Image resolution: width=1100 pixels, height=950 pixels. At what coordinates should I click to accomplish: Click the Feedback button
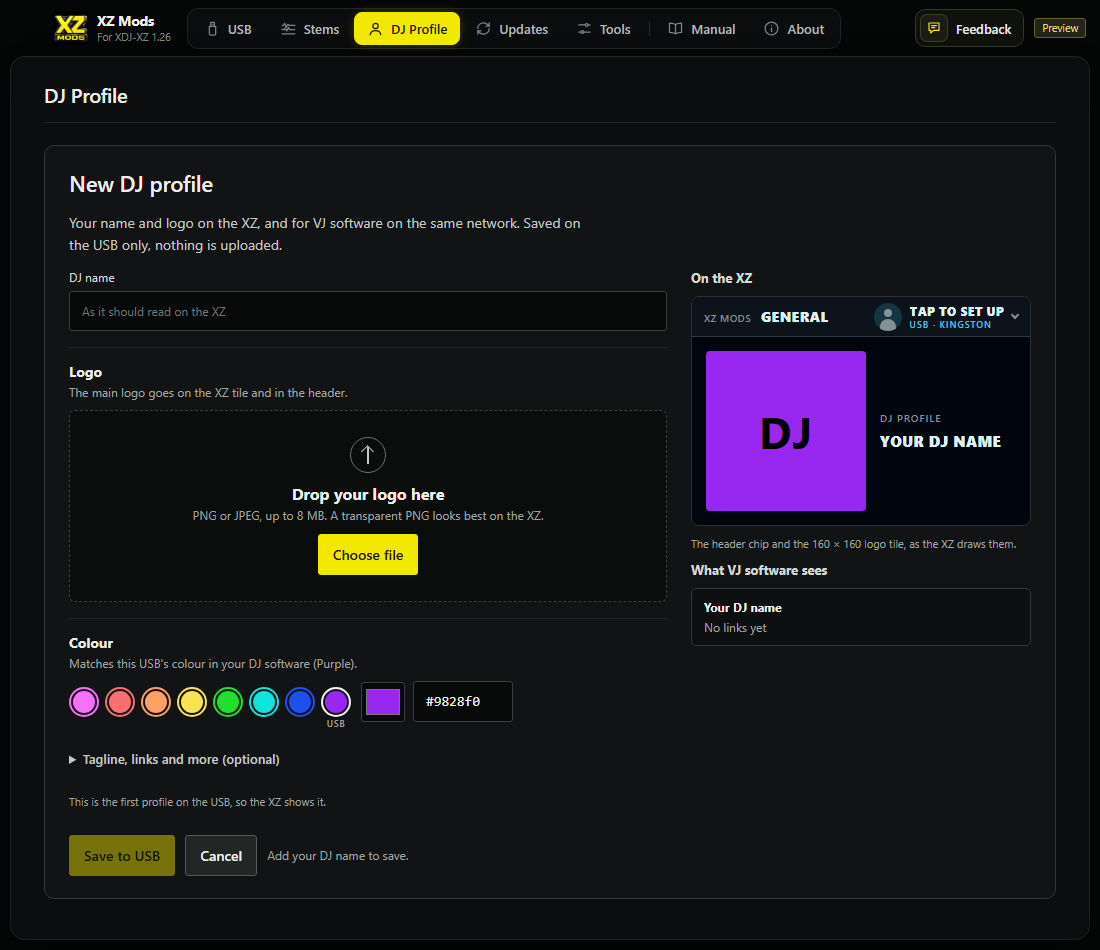[x=969, y=29]
